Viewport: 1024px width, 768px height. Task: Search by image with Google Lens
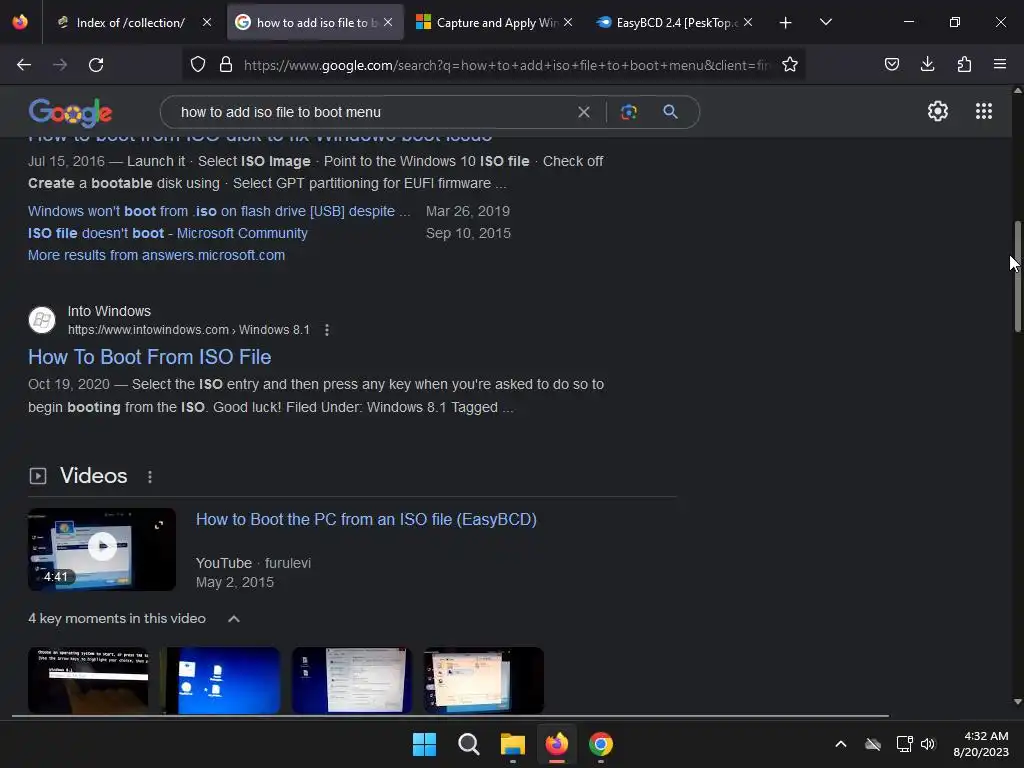coord(628,112)
